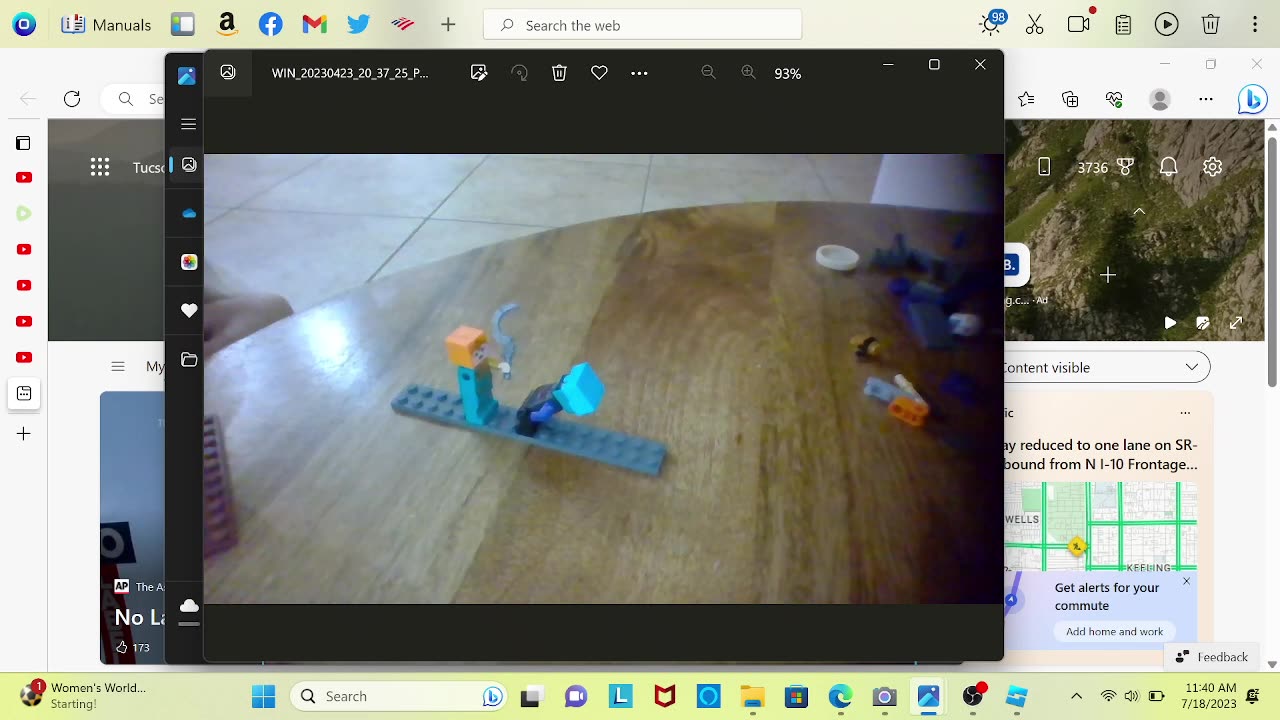Click the 93% zoom level value
This screenshot has height=720, width=1280.
coord(788,74)
